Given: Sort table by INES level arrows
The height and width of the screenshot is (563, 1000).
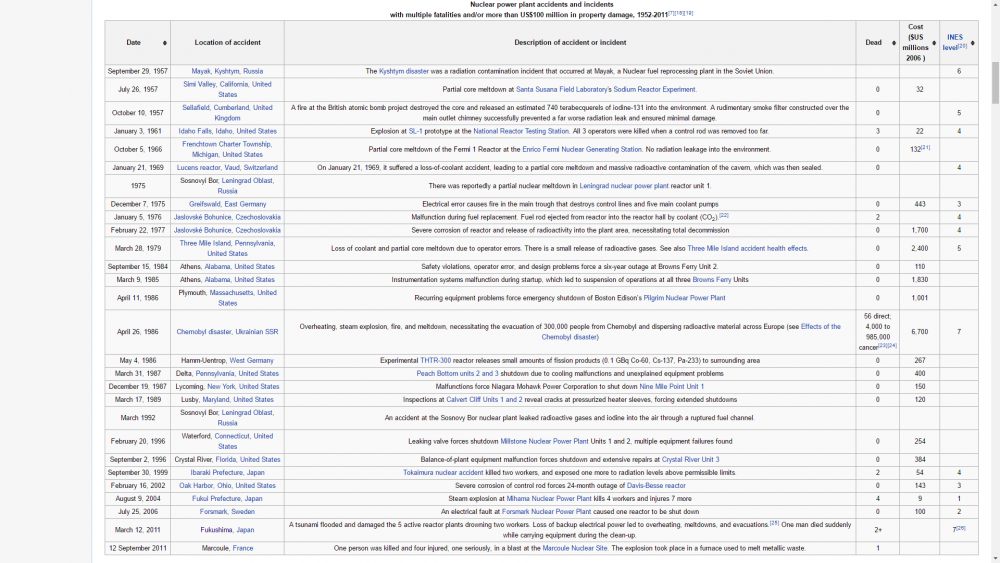Looking at the screenshot, I should [x=973, y=43].
